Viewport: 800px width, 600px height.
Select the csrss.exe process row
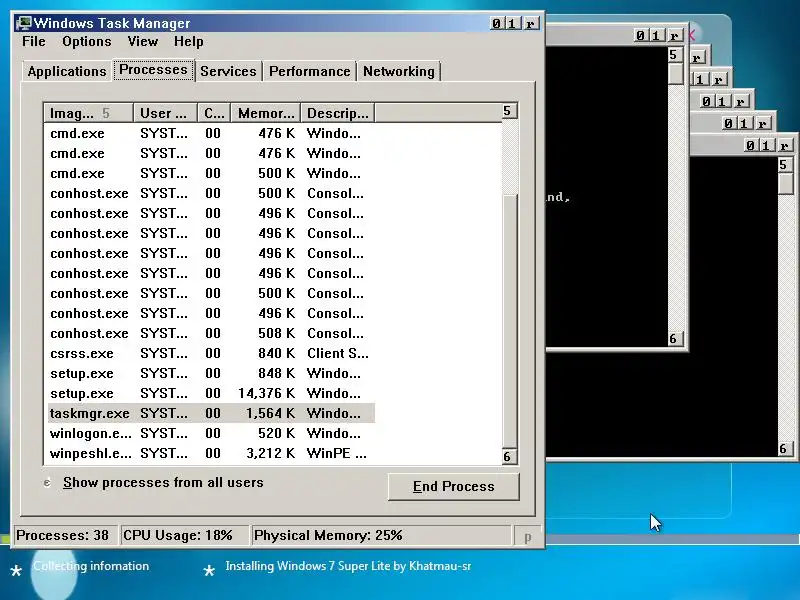click(211, 353)
